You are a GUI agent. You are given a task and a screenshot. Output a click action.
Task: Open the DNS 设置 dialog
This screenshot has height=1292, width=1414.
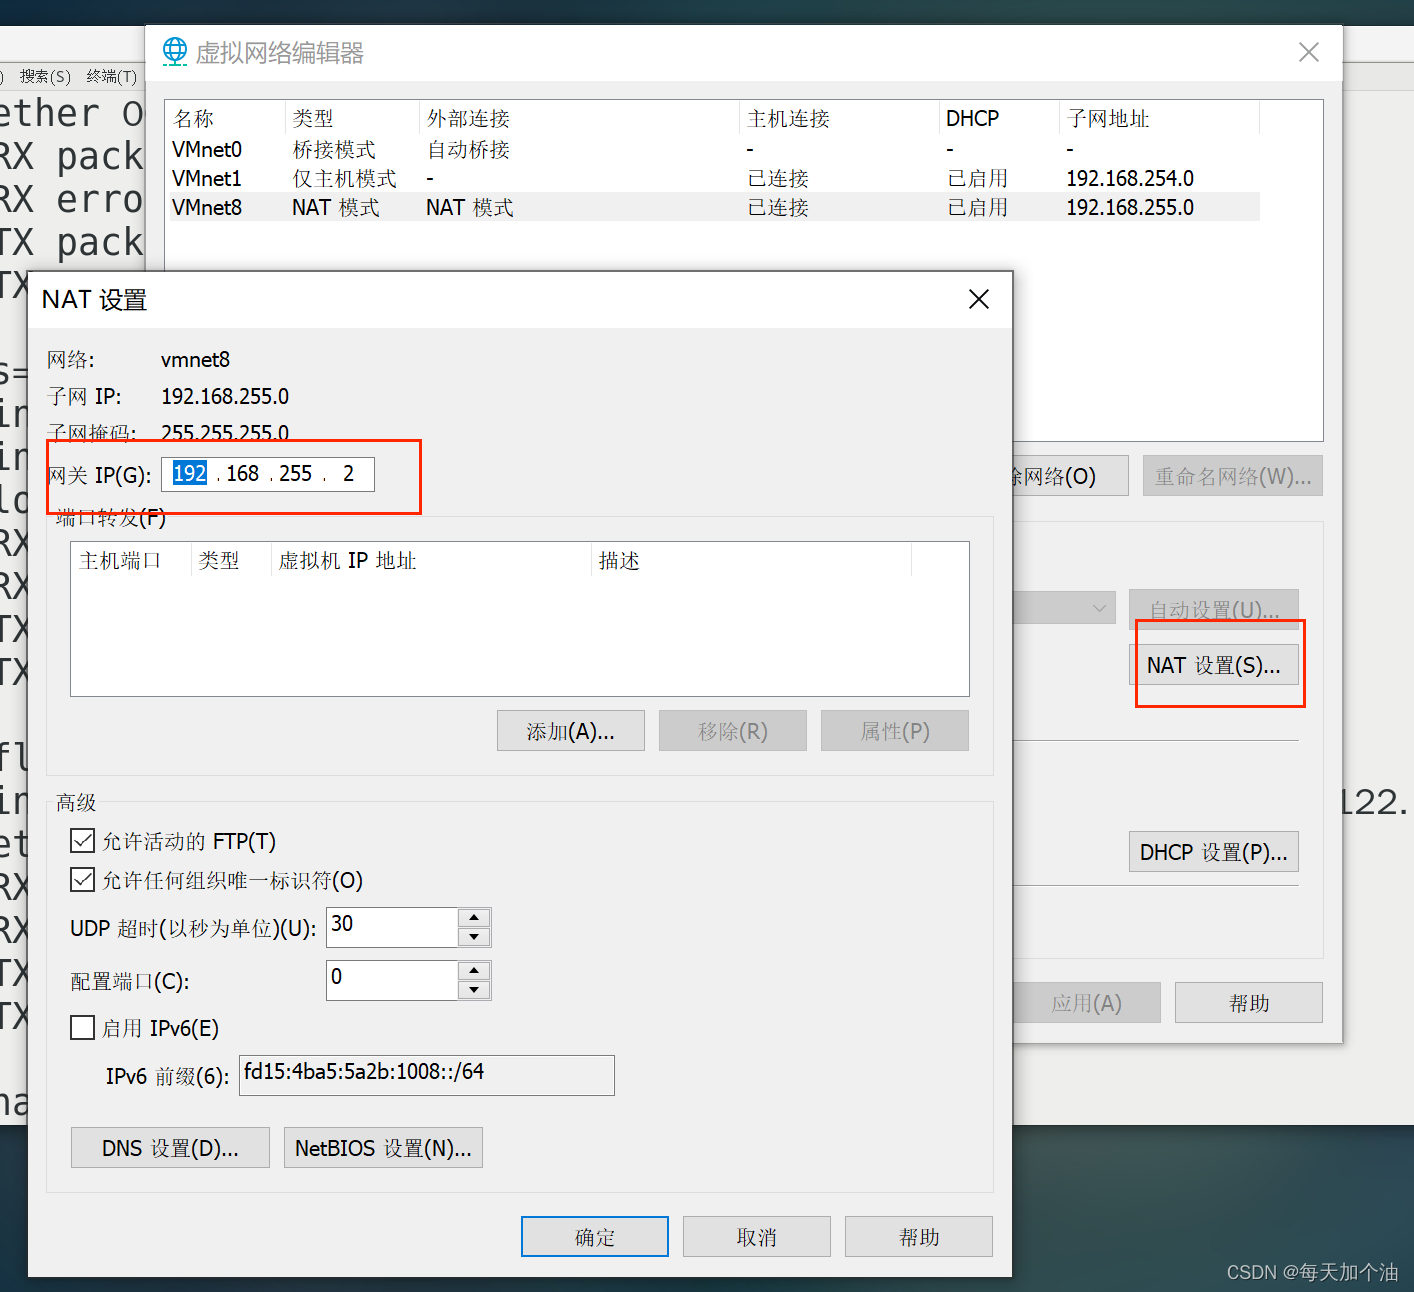[169, 1147]
